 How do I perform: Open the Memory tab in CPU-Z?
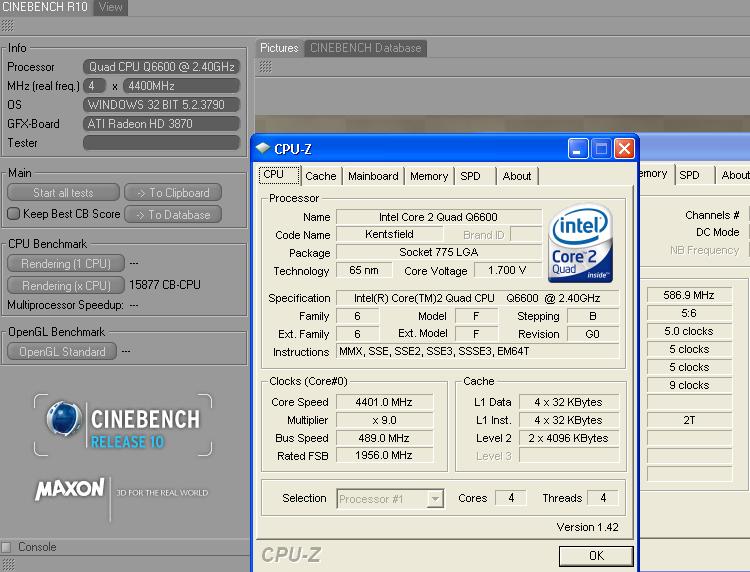[x=429, y=176]
